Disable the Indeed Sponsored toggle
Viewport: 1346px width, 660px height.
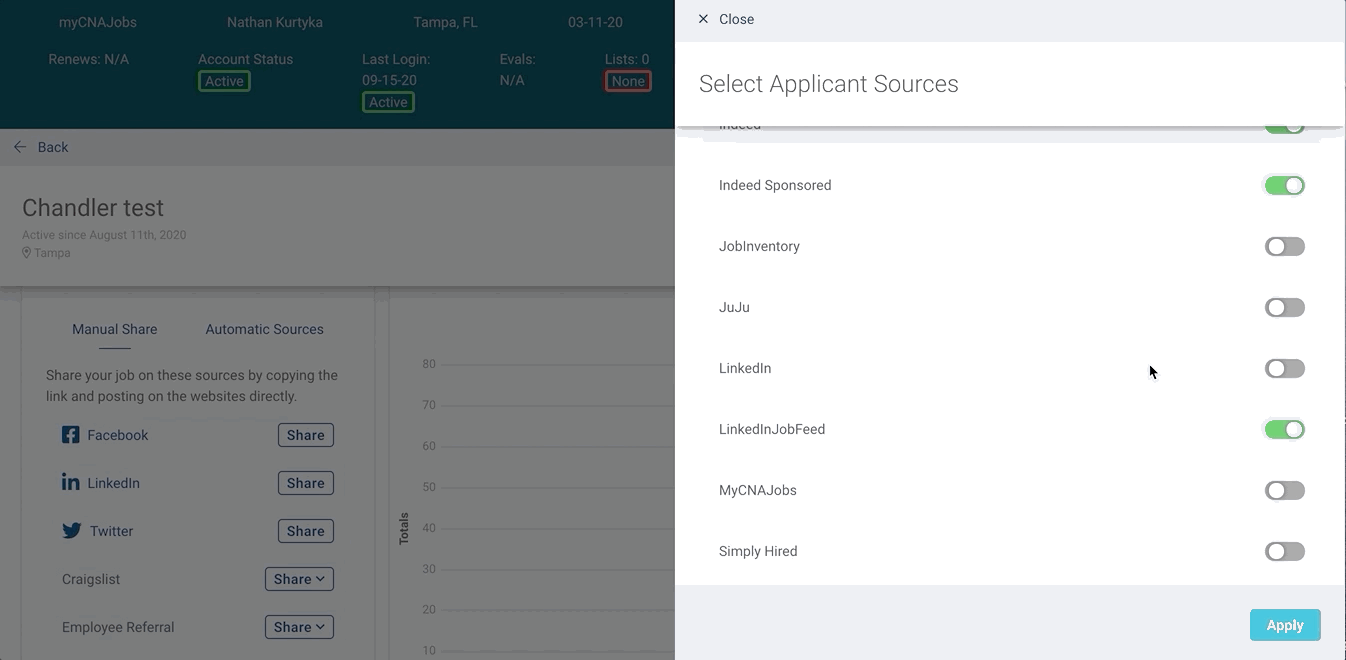click(x=1284, y=186)
